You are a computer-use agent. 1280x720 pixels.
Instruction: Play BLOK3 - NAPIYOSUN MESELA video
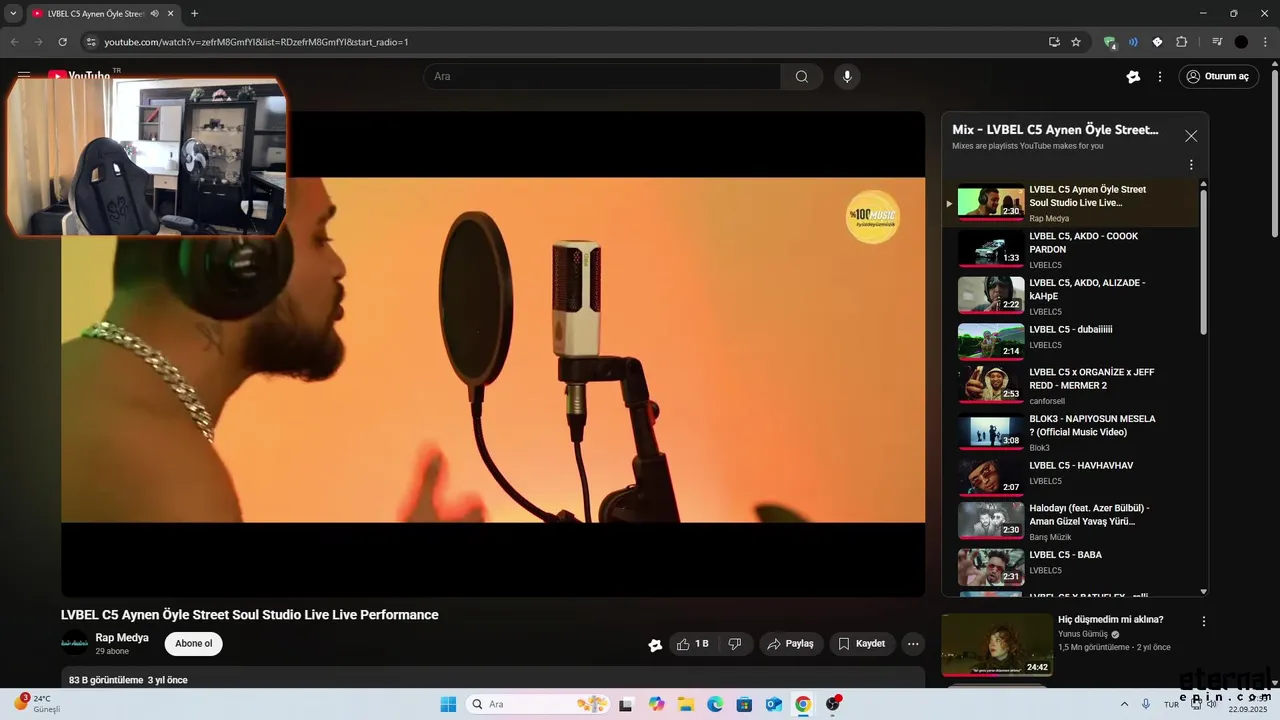1070,432
